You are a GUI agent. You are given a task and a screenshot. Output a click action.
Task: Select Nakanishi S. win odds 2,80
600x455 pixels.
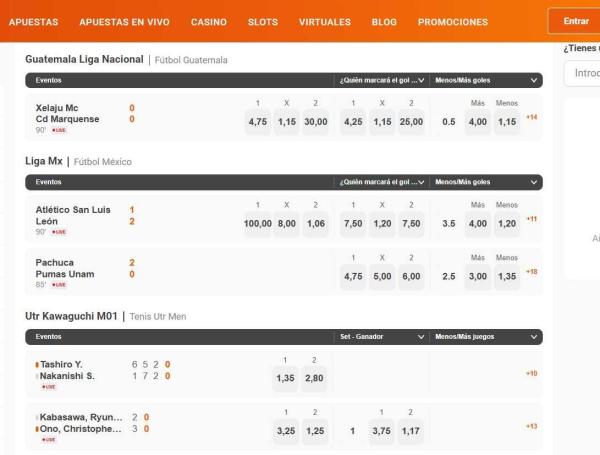(314, 378)
